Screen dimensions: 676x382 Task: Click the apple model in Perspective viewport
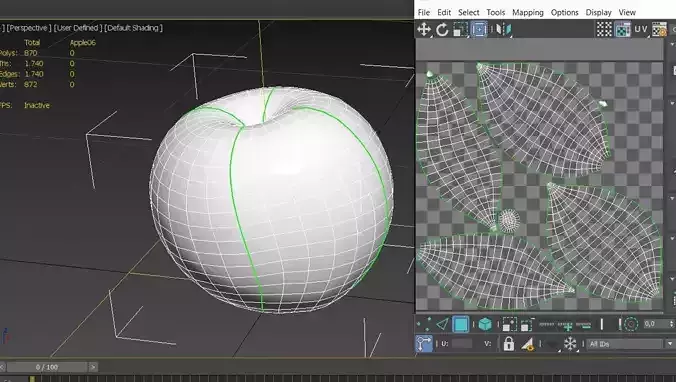(x=272, y=200)
